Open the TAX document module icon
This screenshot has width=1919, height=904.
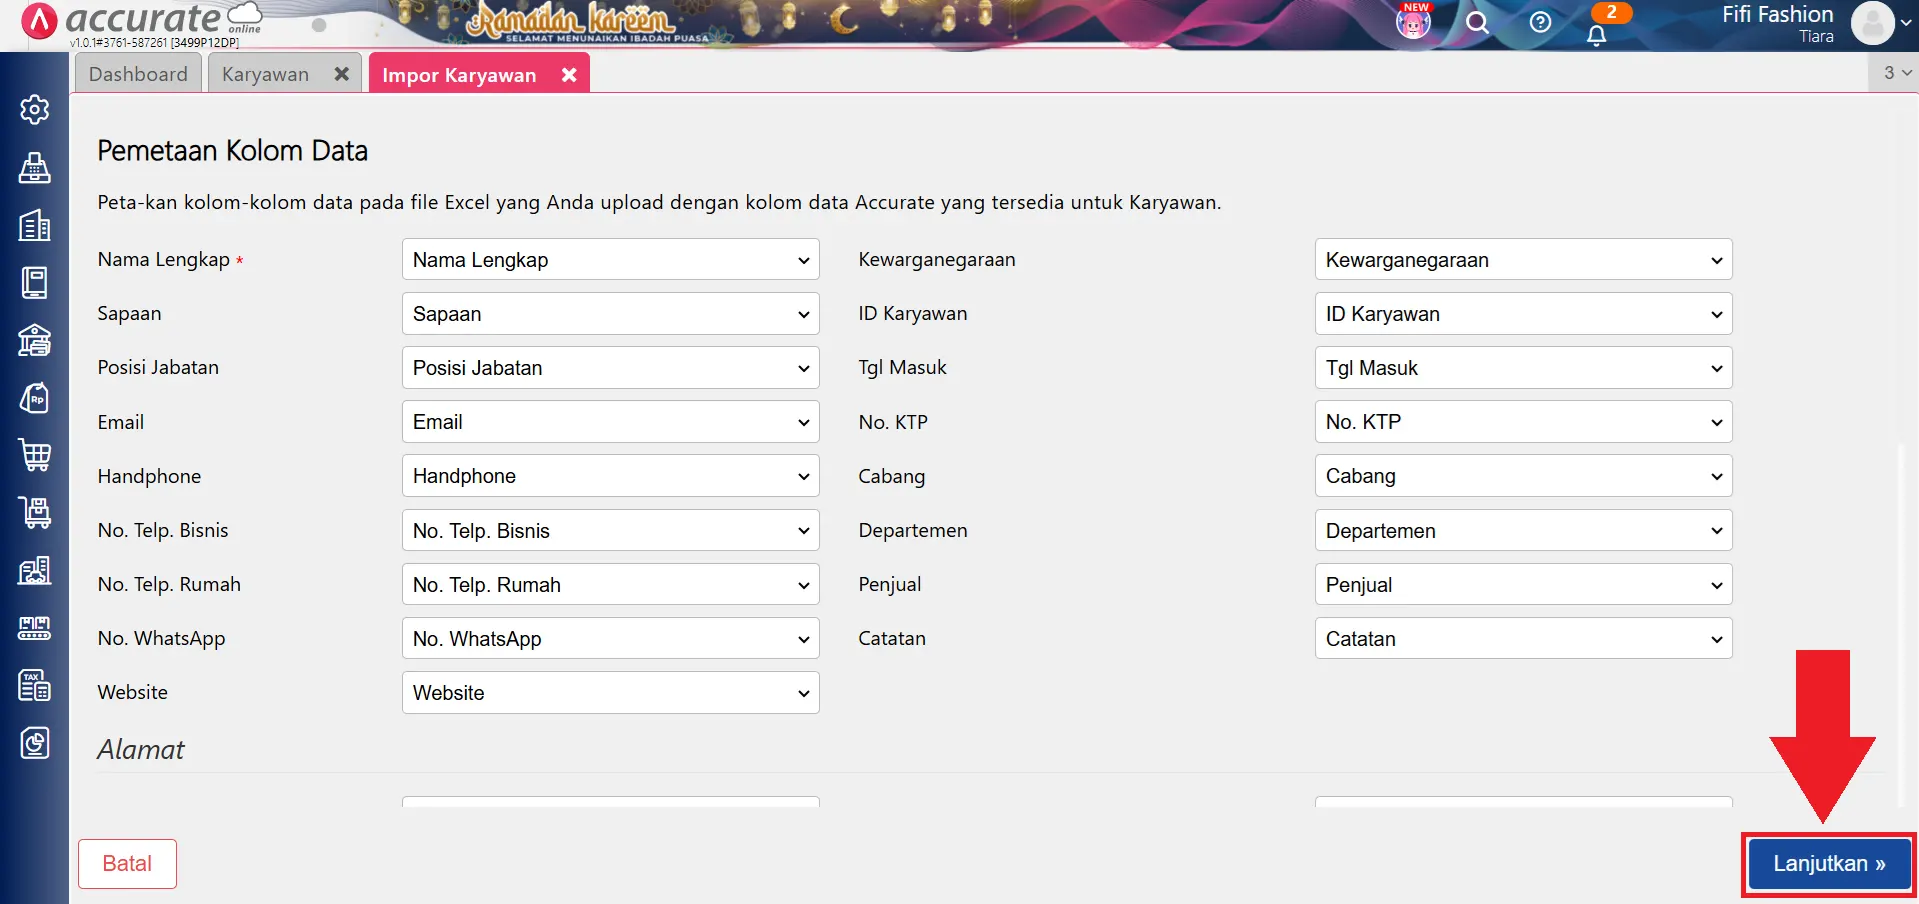click(x=35, y=685)
